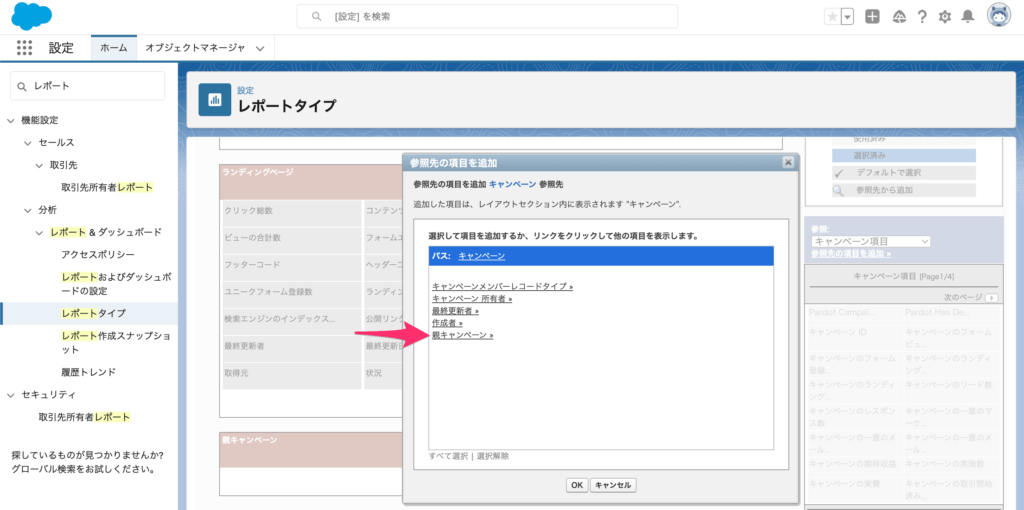Open the オブジェクトマネージャ tab
The height and width of the screenshot is (510, 1024).
(x=195, y=48)
